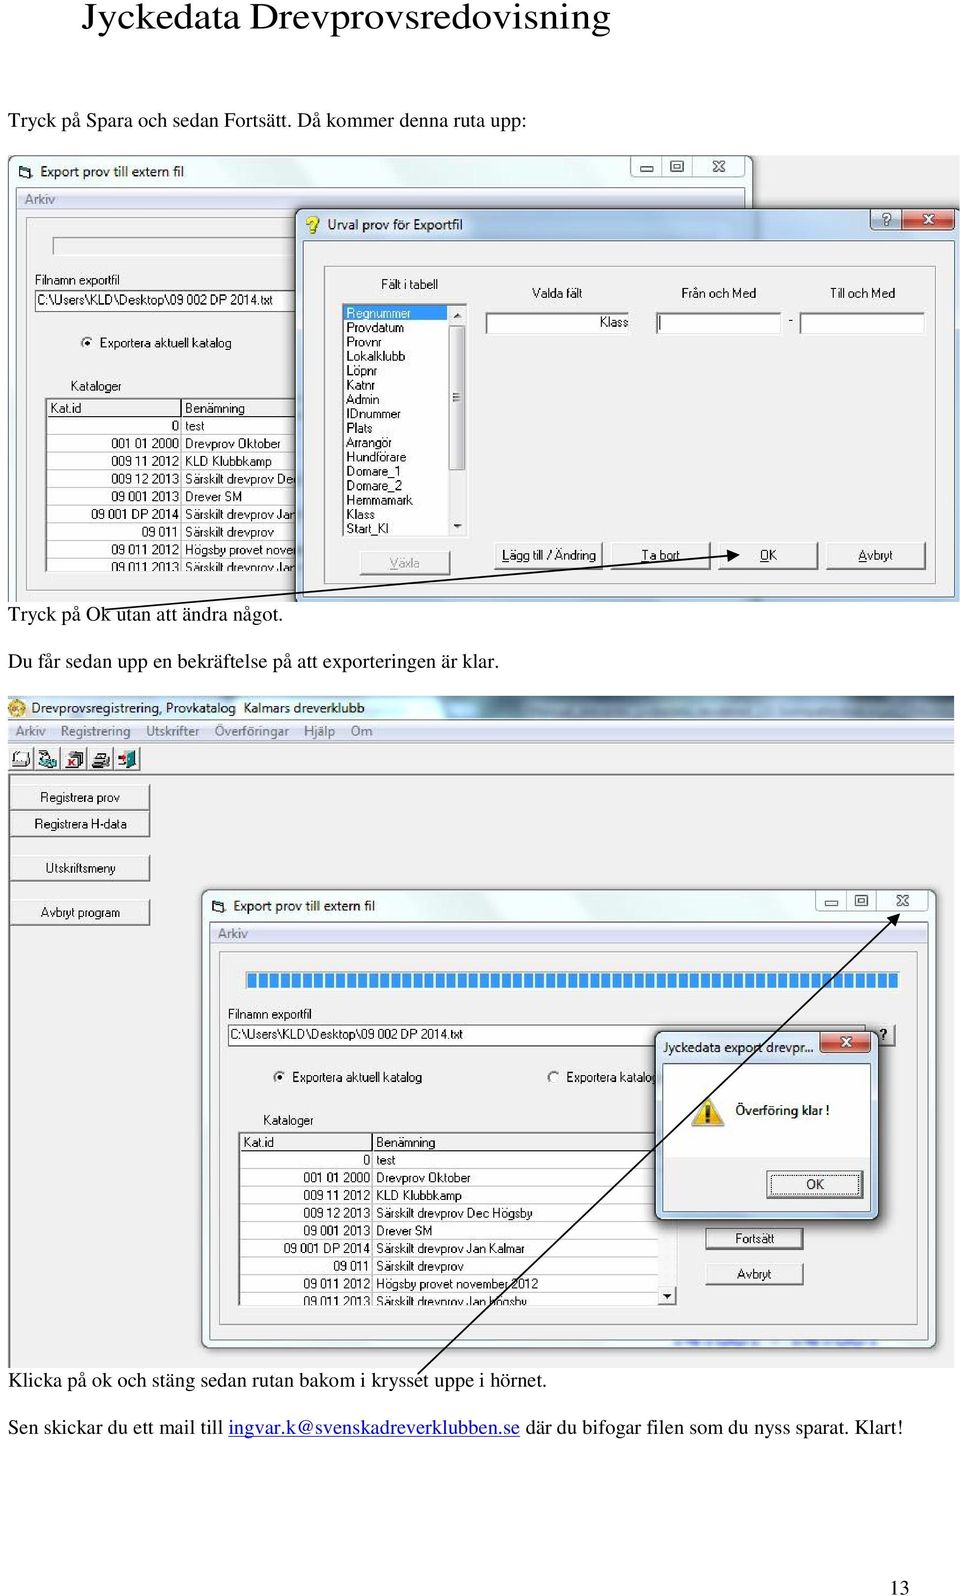
Task: Click the toolbar icon with green transfer arrows
Action: [x=47, y=759]
